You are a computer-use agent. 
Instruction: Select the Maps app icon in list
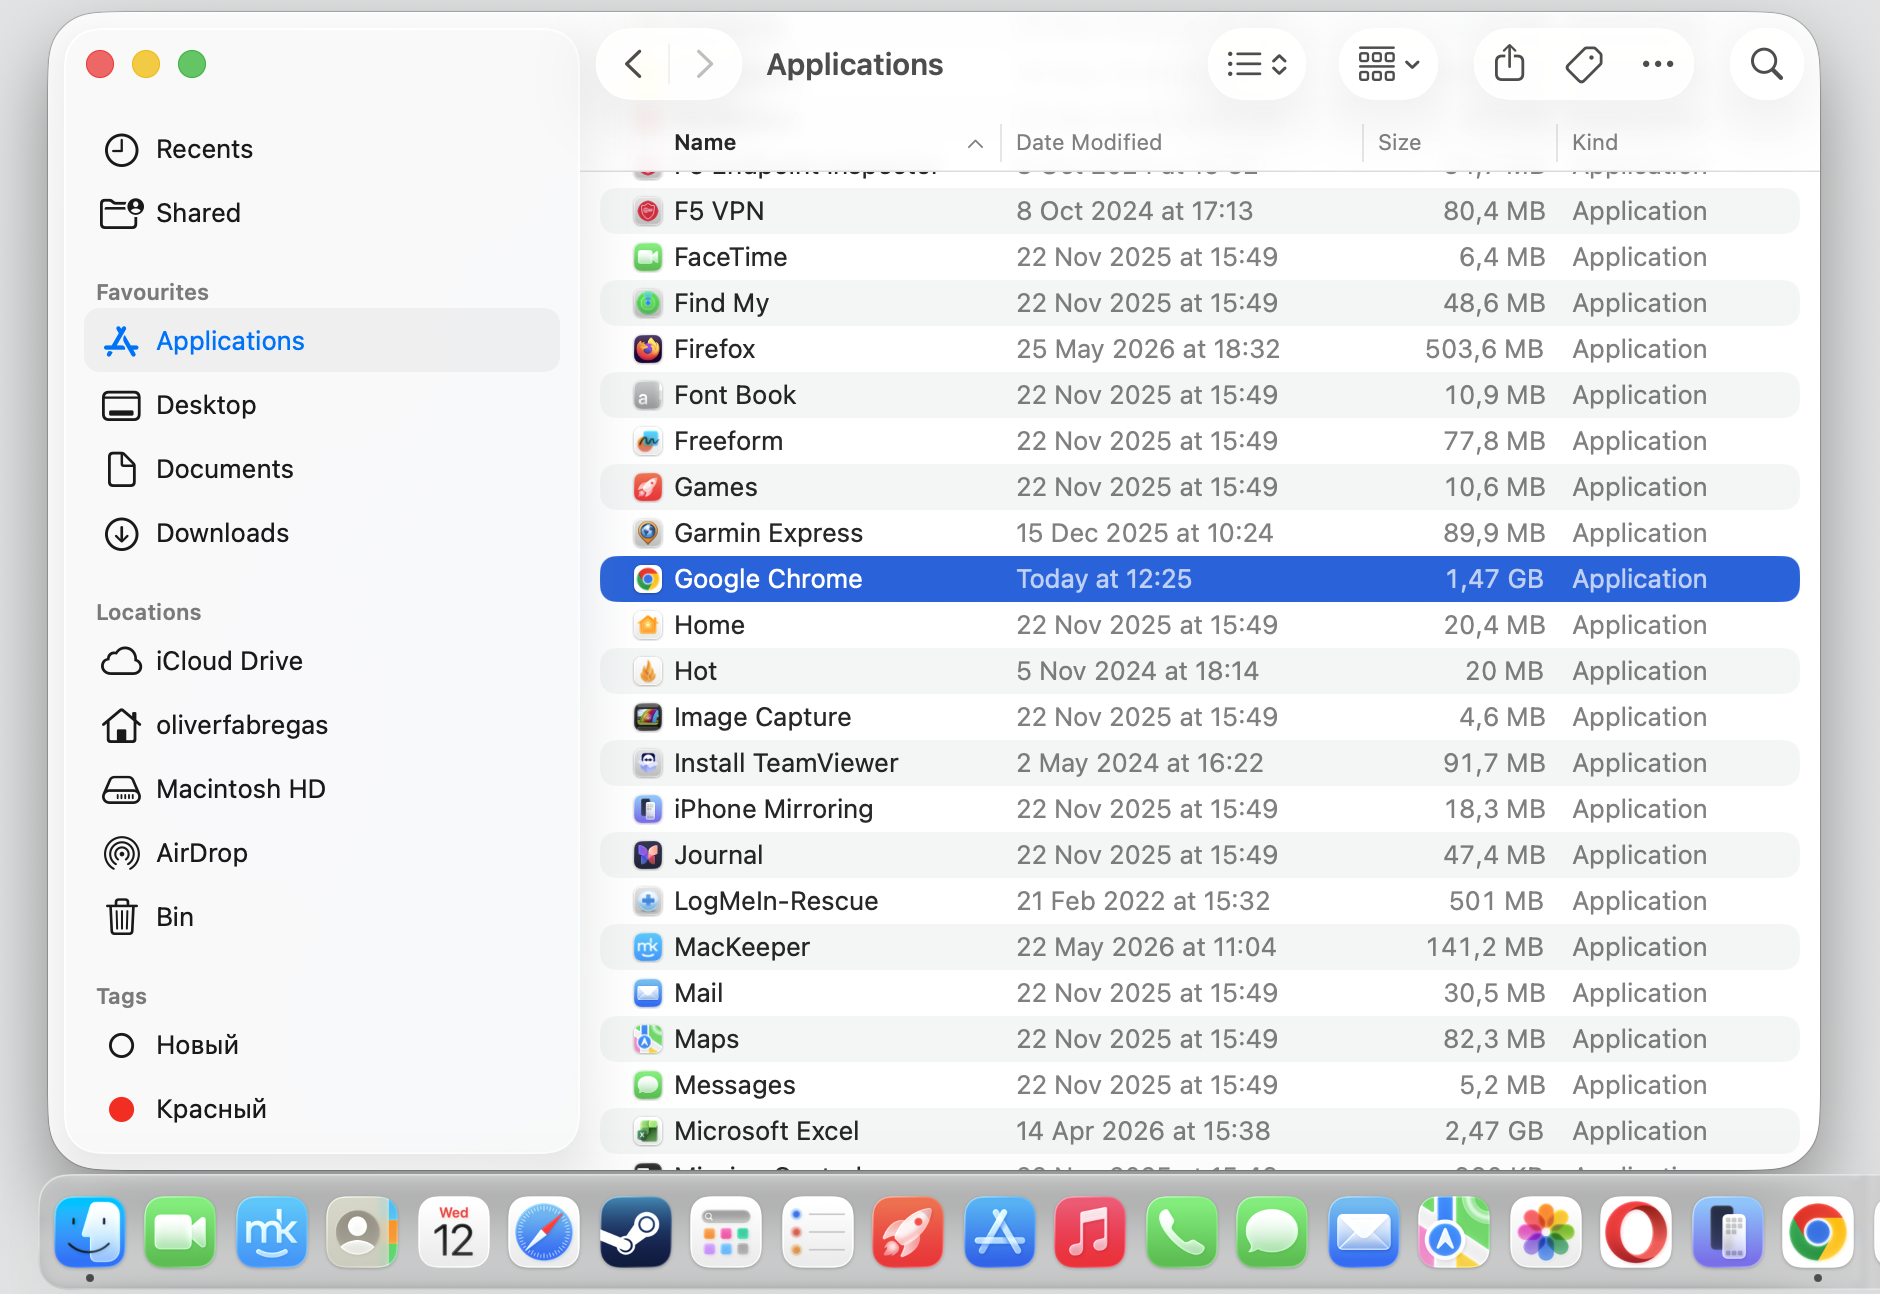648,1039
